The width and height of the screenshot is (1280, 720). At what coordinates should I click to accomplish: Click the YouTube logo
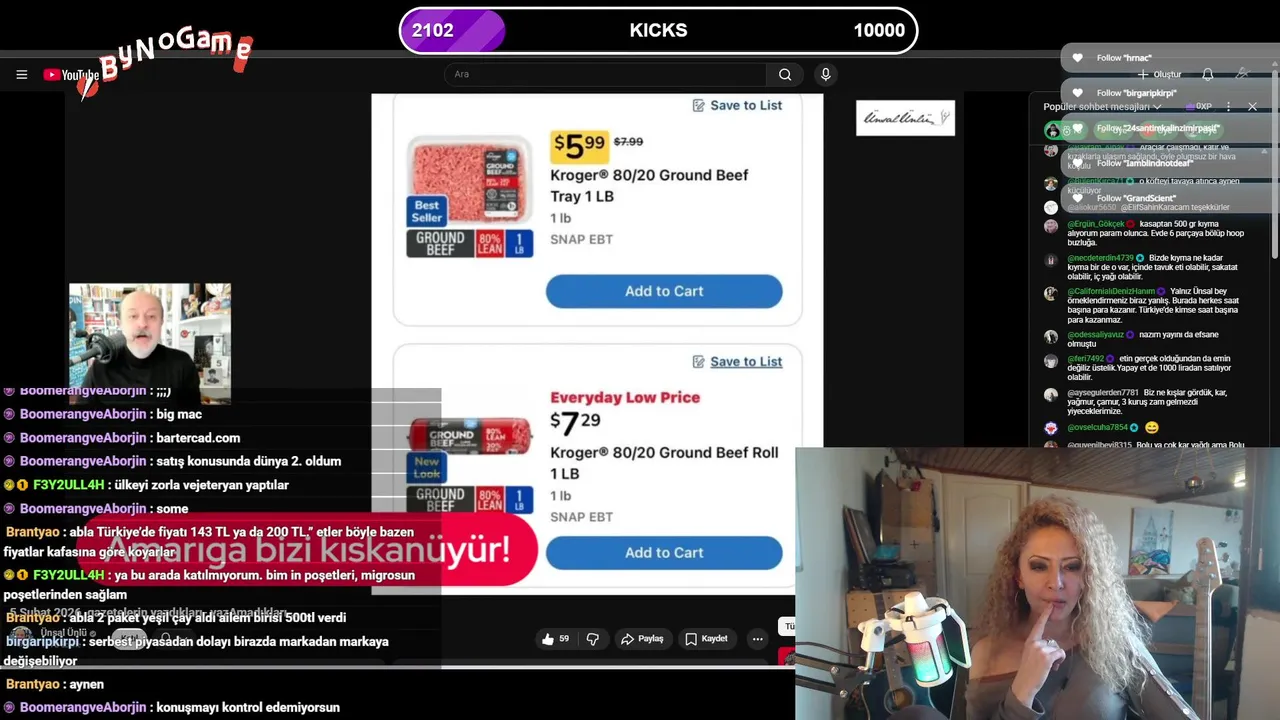(x=70, y=75)
